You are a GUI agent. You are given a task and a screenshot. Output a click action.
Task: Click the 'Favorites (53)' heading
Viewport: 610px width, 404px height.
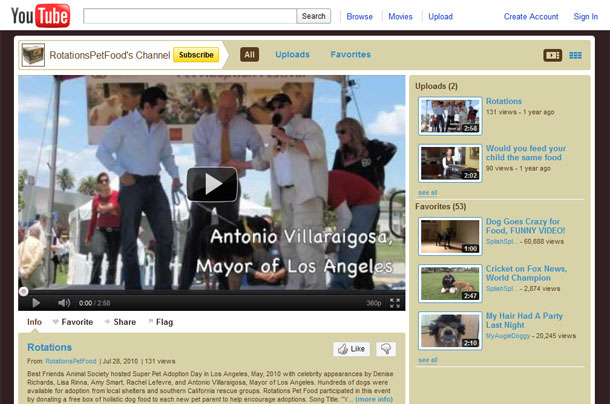point(440,206)
